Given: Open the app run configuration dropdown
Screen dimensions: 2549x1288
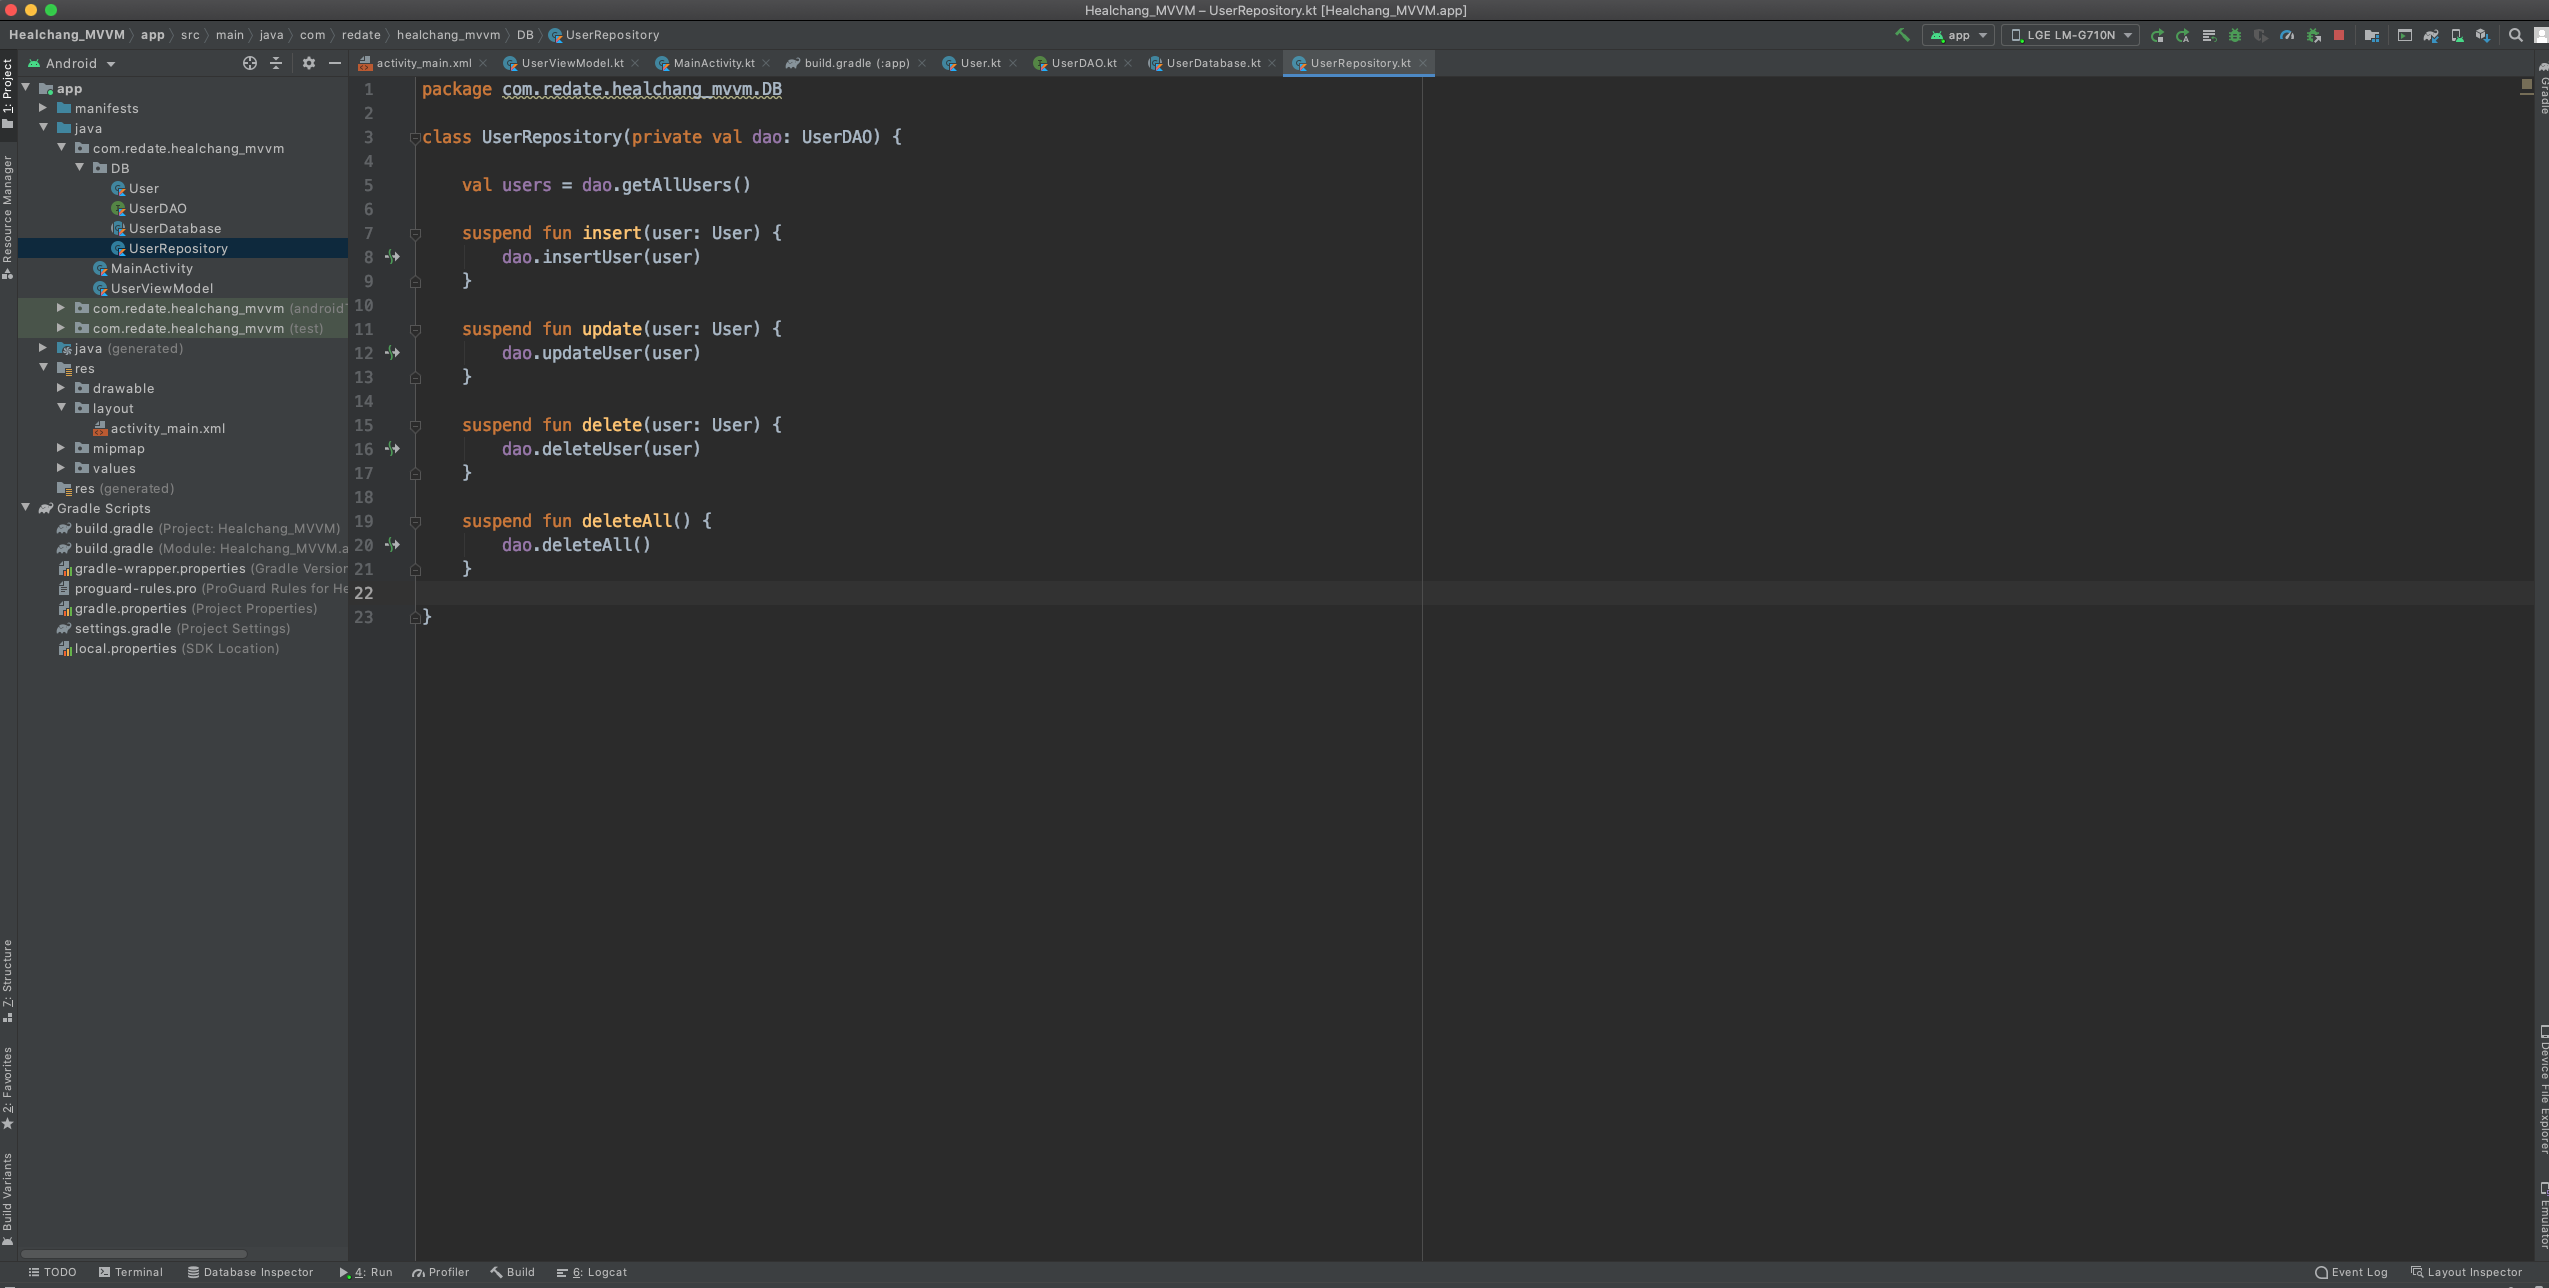Looking at the screenshot, I should (1958, 35).
